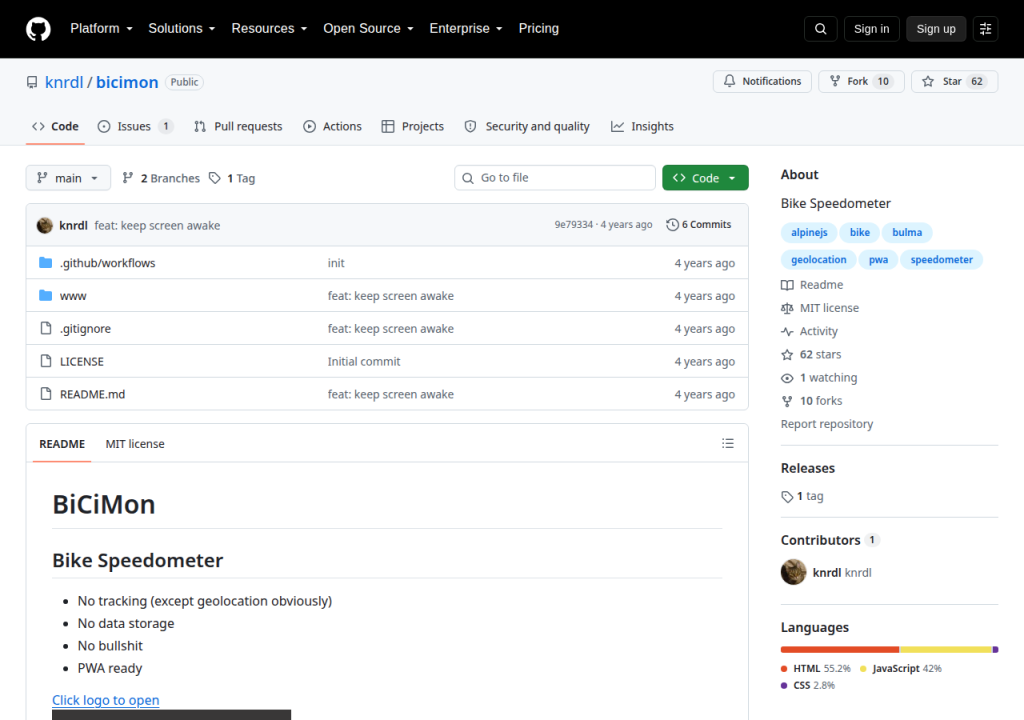The image size is (1024, 720).
Task: Open the main branch selector dropdown
Action: (x=68, y=178)
